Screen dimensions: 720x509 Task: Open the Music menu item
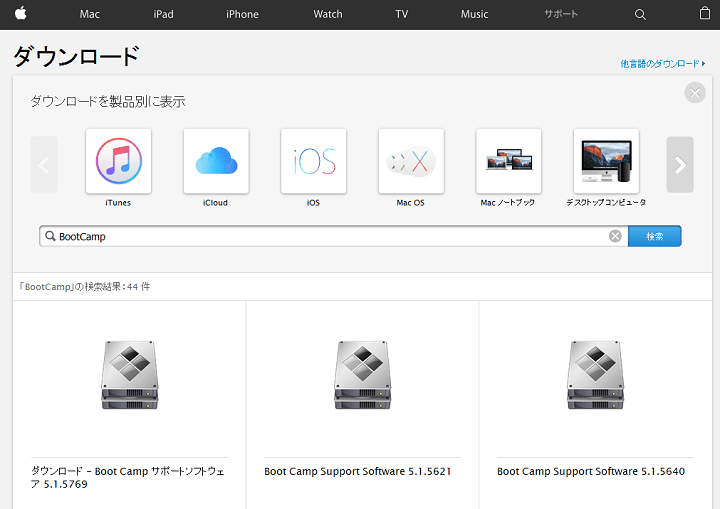tap(474, 14)
